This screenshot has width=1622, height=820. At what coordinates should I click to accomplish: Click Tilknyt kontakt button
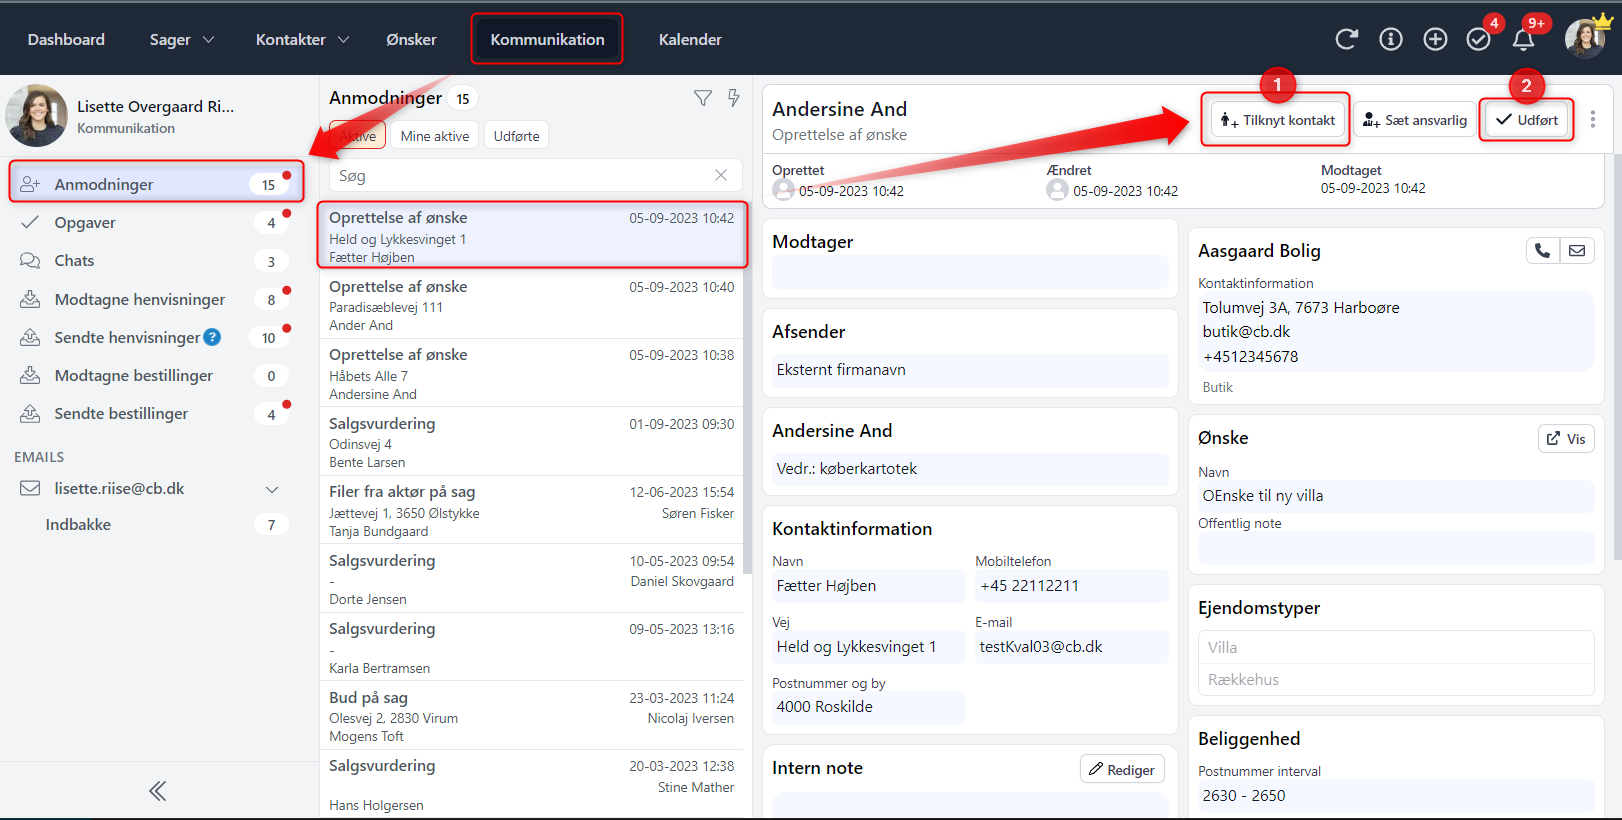click(1277, 120)
